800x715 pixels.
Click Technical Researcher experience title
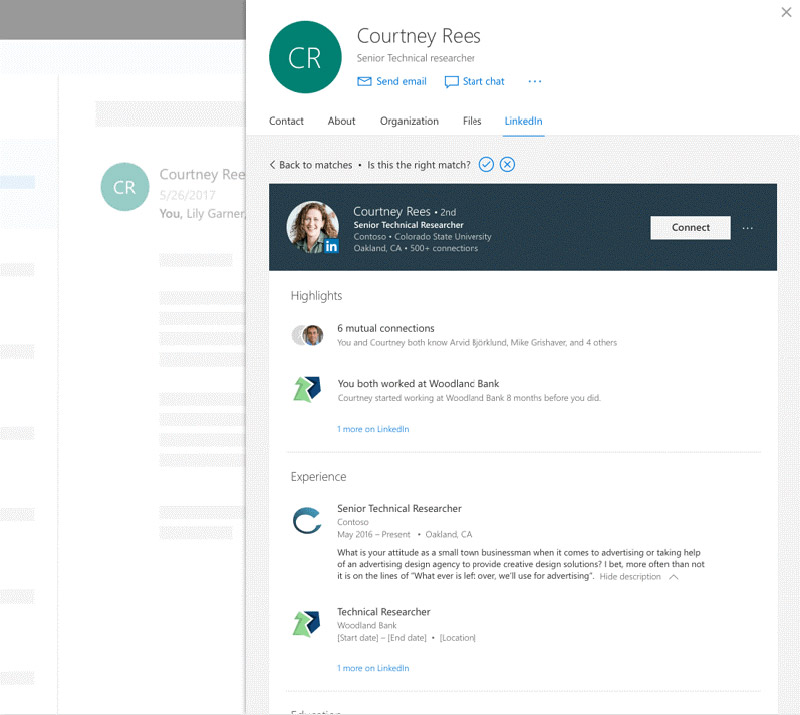pyautogui.click(x=384, y=611)
